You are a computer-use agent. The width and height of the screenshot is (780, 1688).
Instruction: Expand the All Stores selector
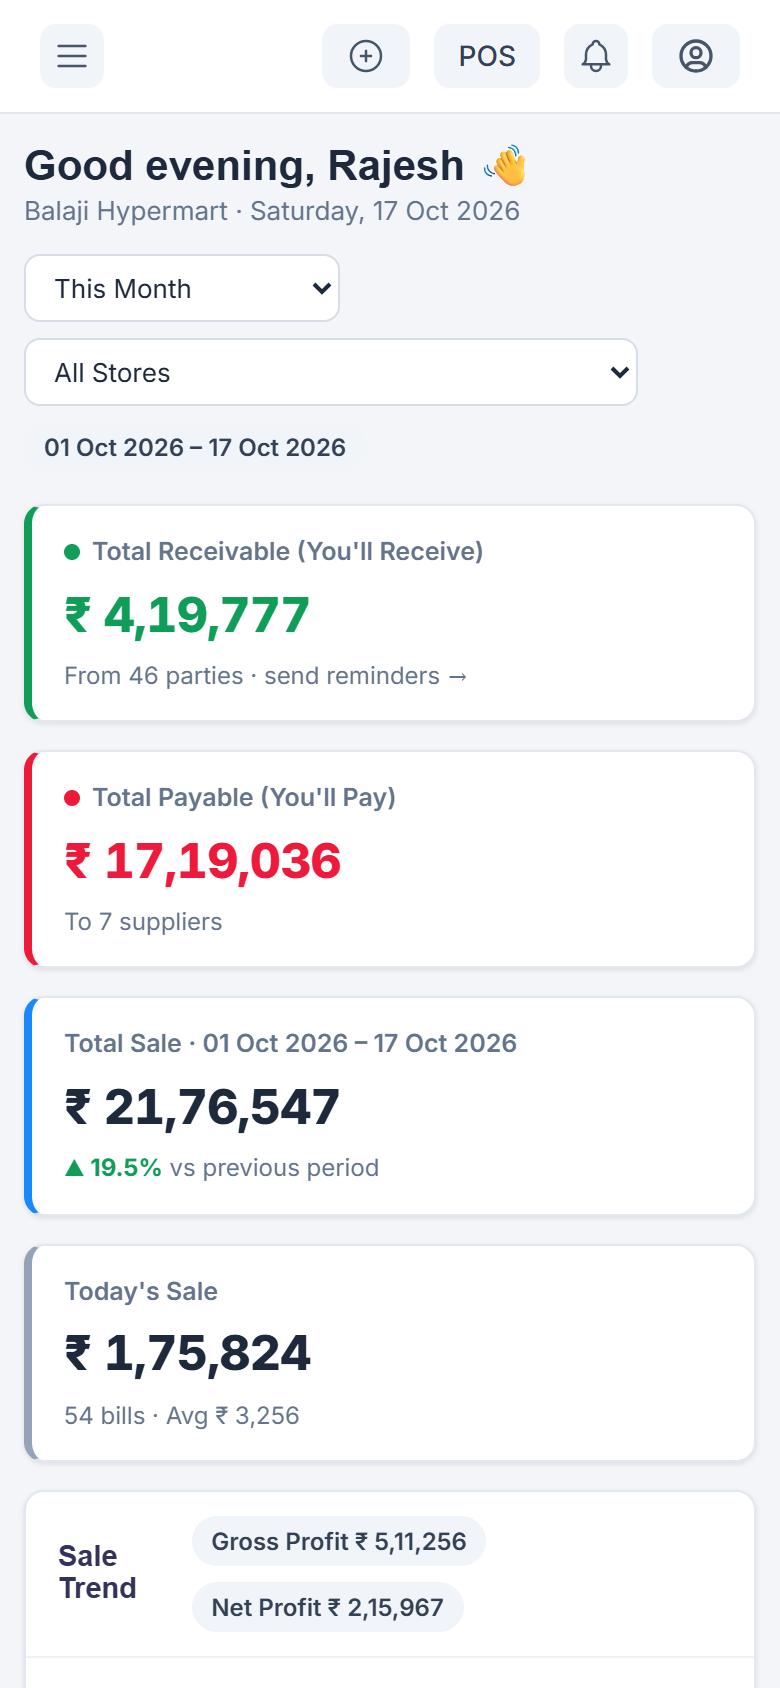click(x=331, y=372)
